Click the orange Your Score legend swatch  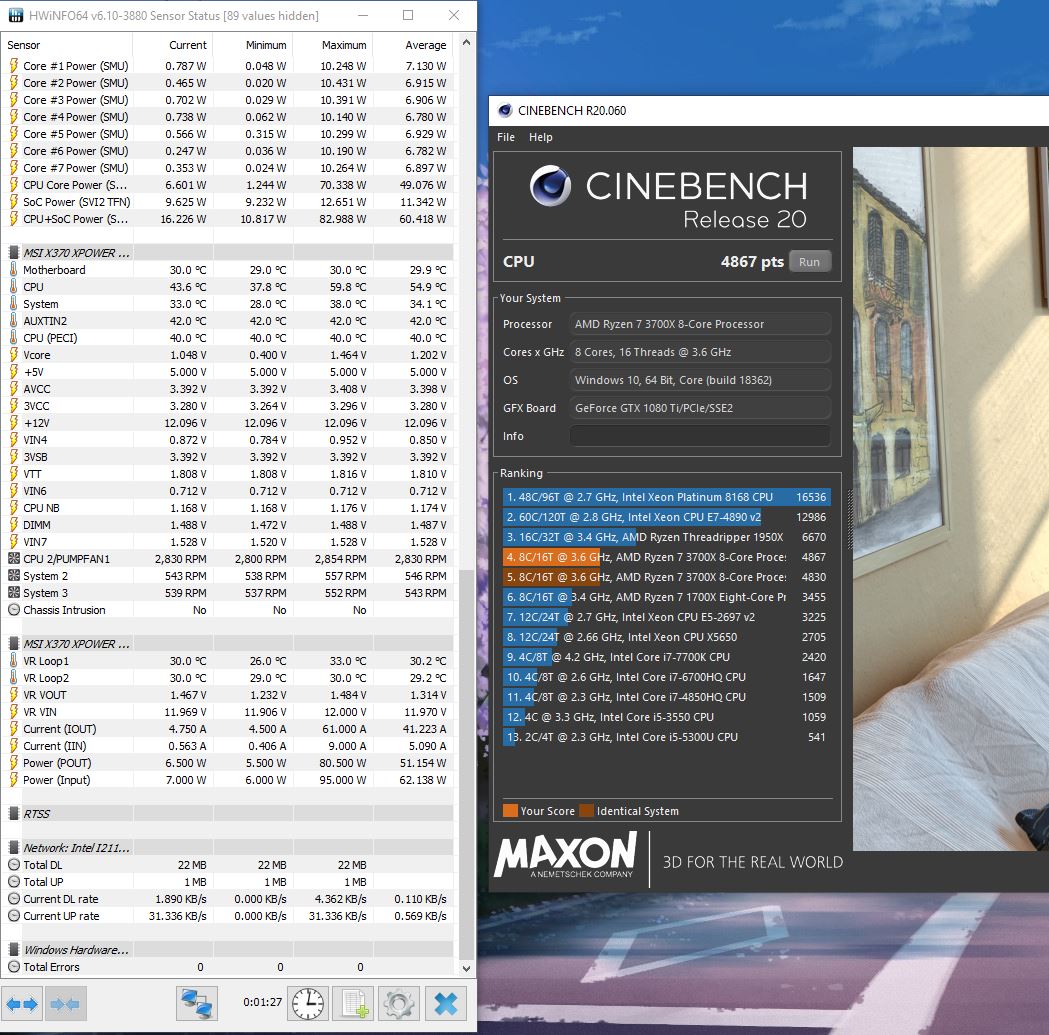(x=510, y=811)
